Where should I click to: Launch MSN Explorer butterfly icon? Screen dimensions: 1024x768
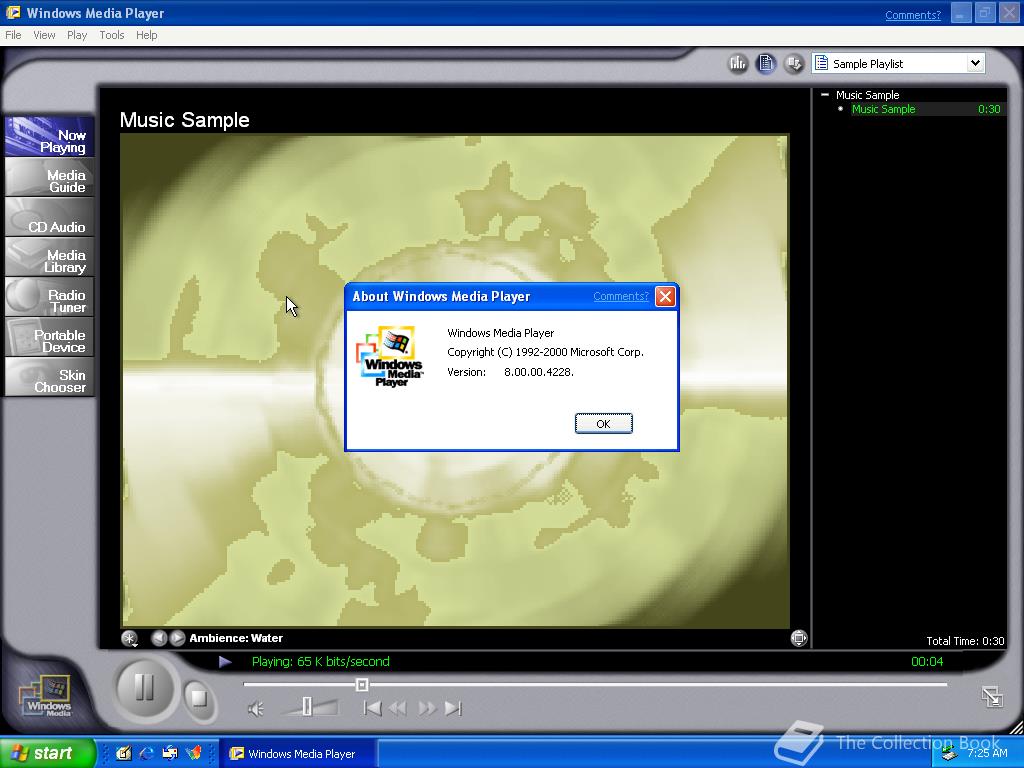tap(193, 753)
